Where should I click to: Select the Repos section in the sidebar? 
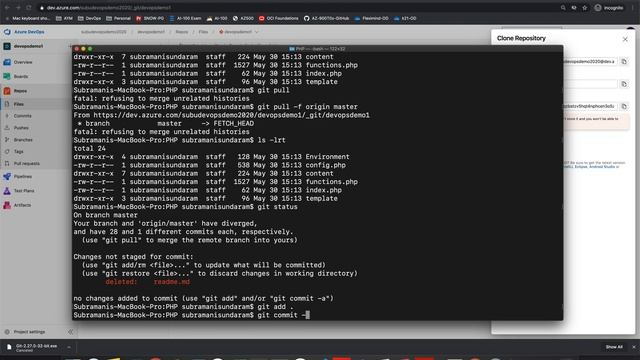click(20, 91)
